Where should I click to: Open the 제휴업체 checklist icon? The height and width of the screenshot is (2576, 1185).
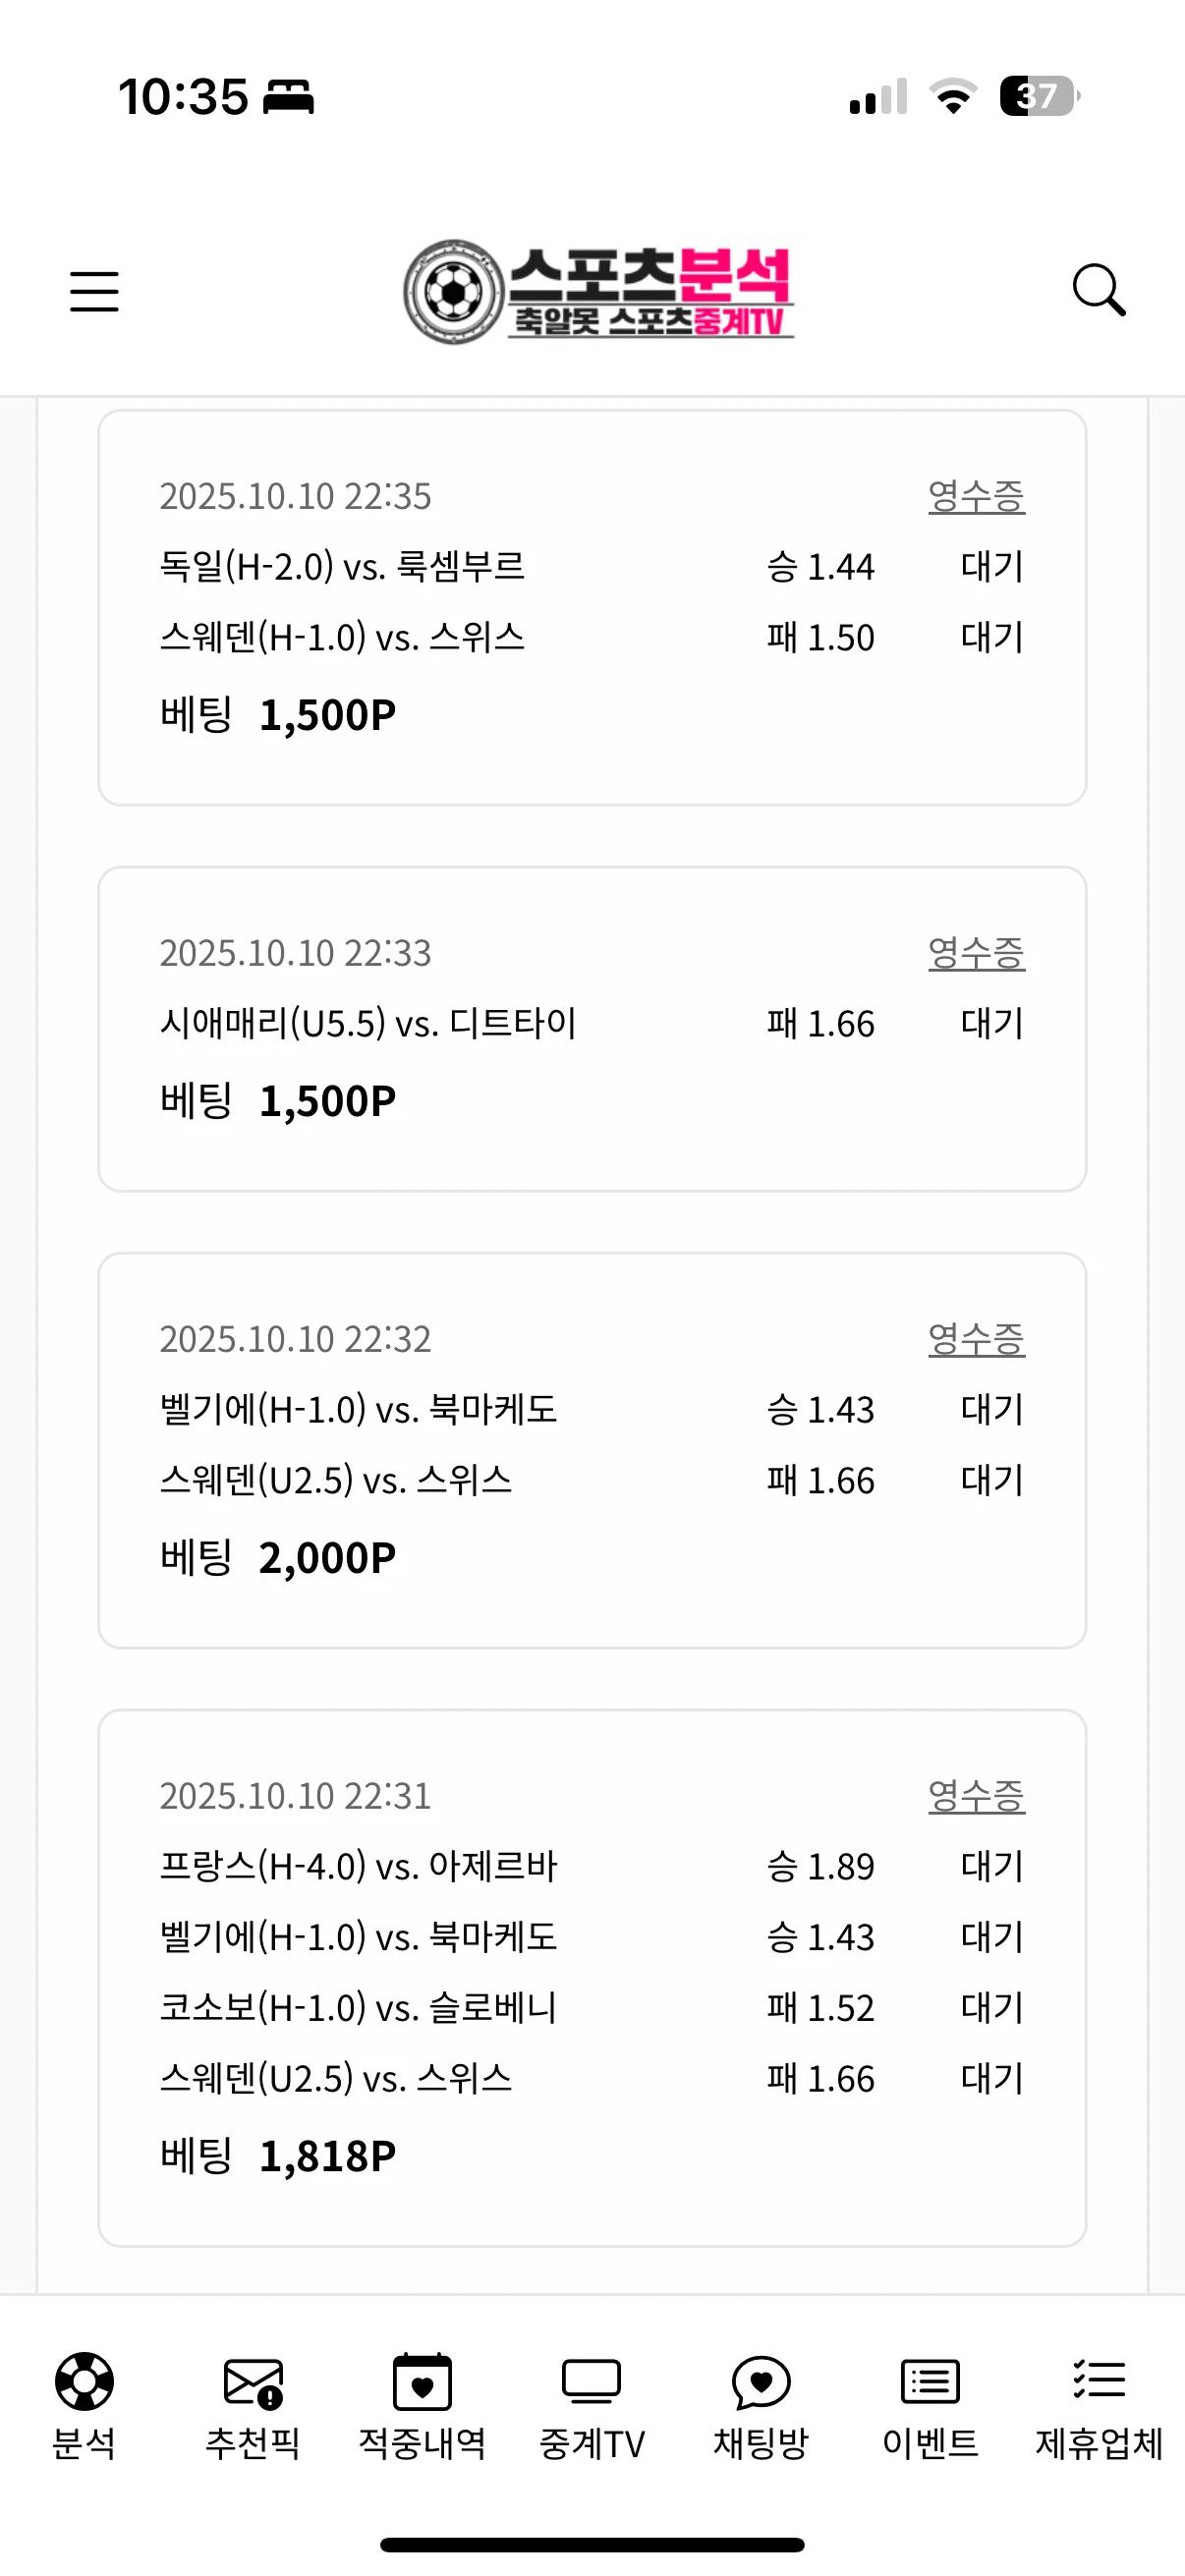pyautogui.click(x=1099, y=2382)
